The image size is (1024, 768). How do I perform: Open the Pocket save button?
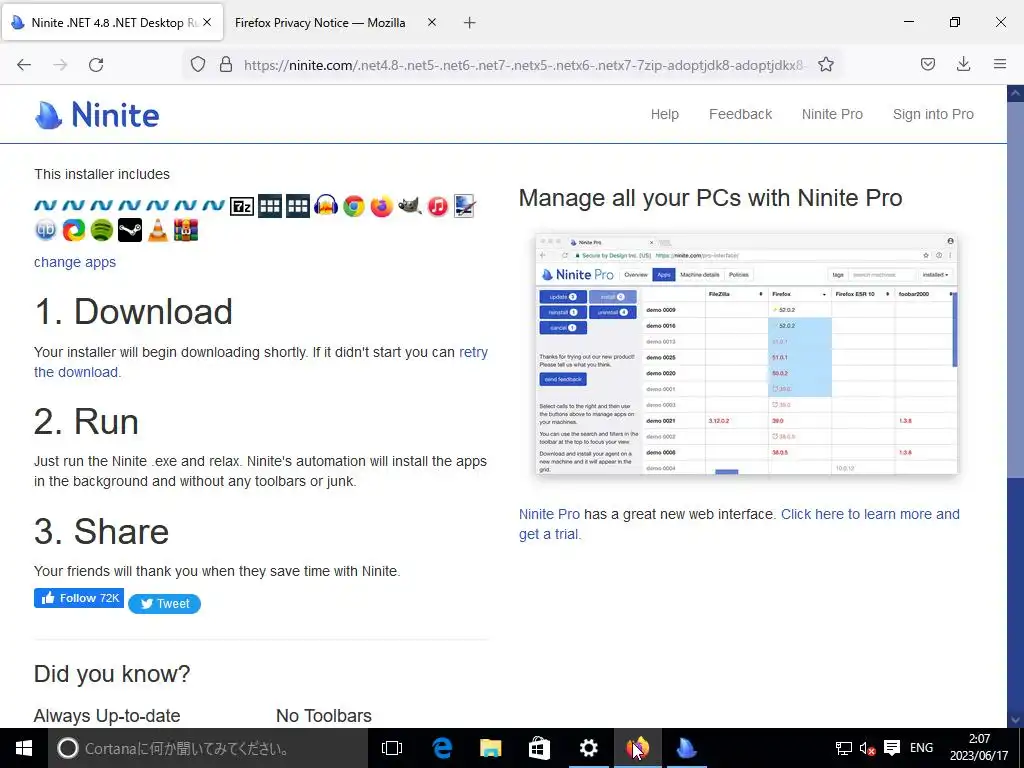[928, 65]
